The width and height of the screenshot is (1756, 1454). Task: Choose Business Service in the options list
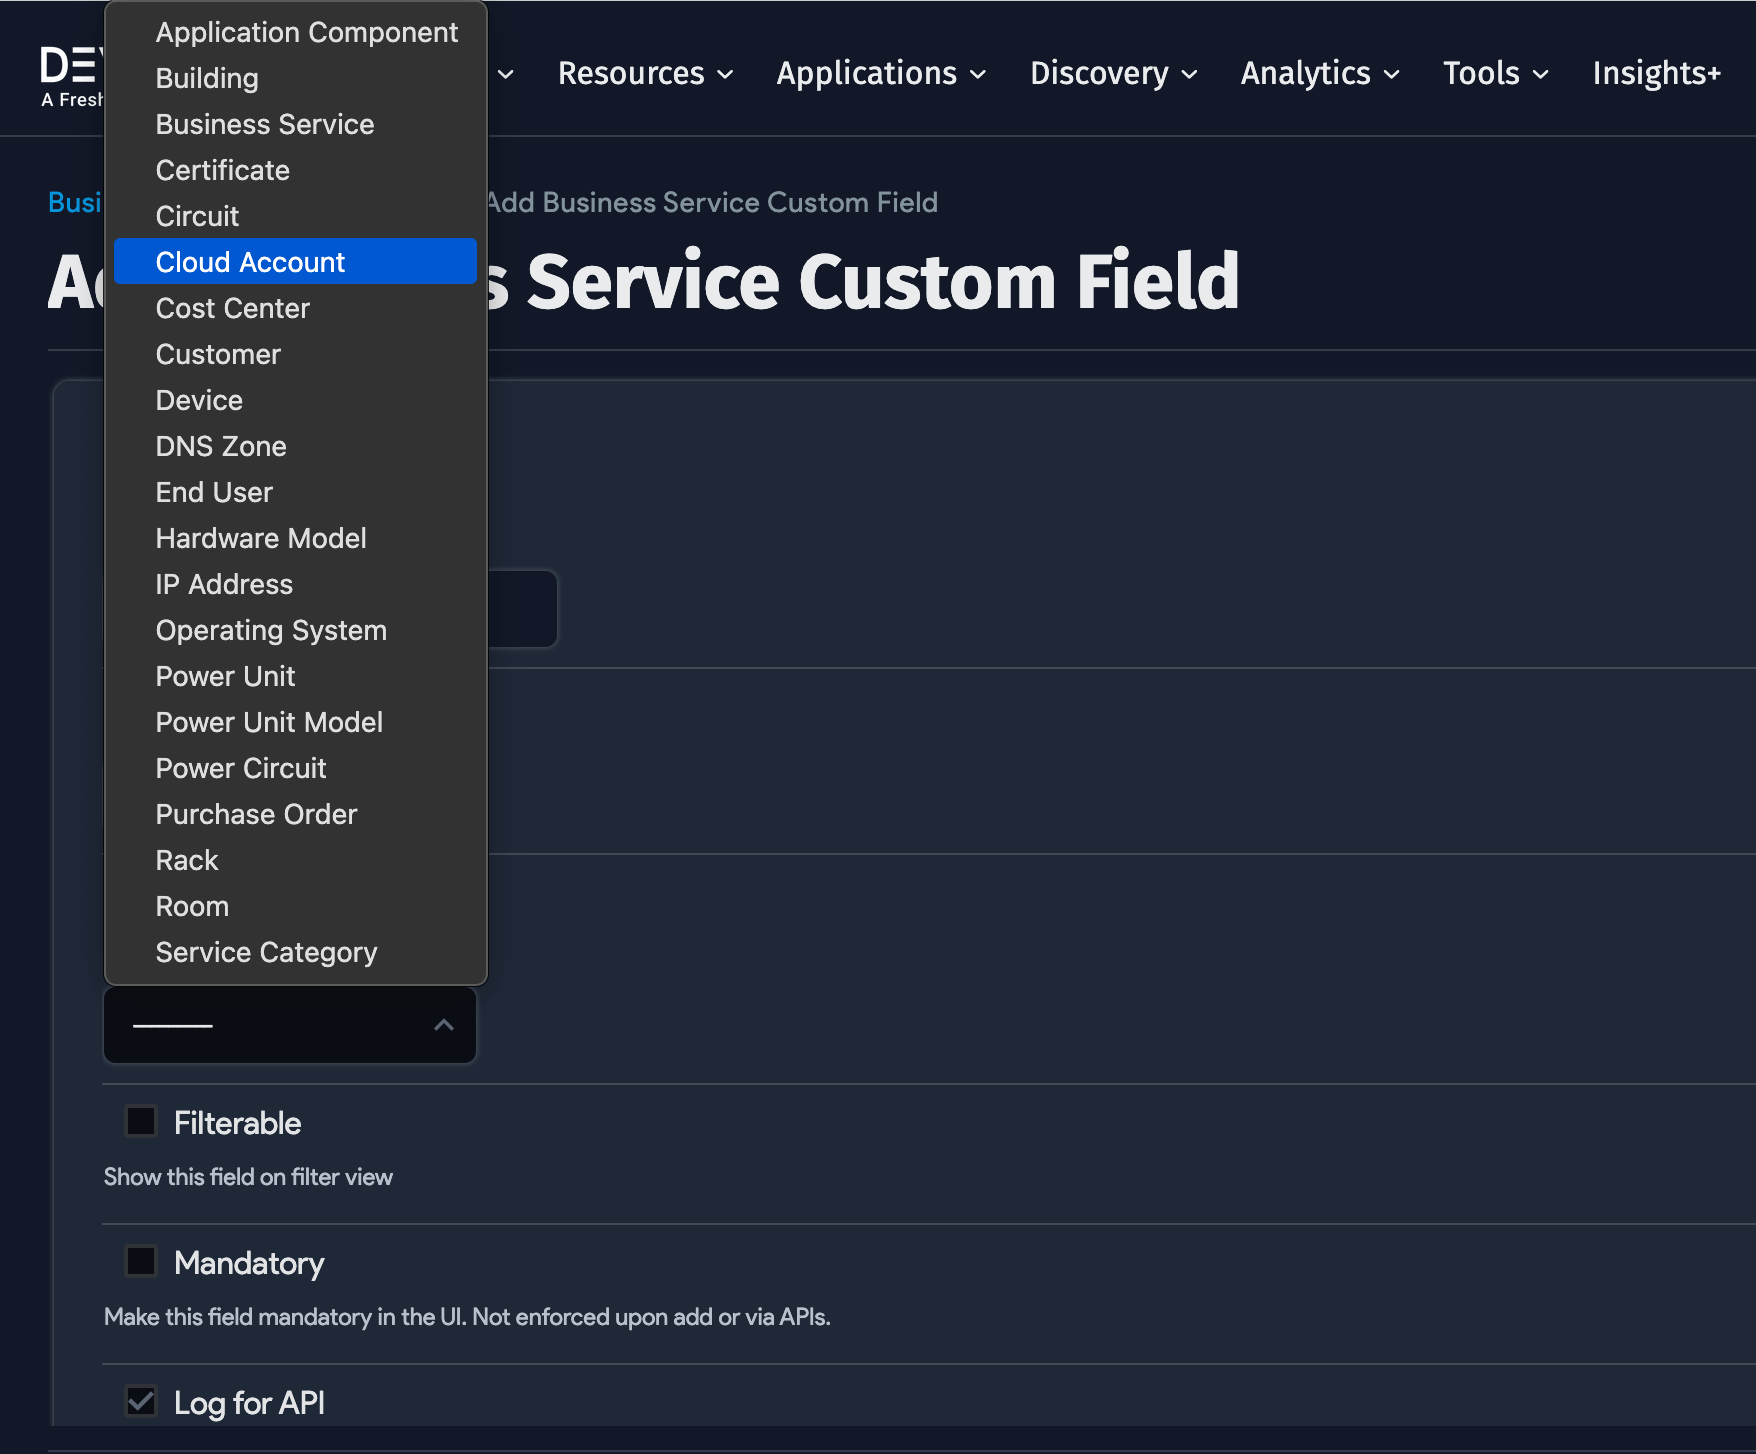point(264,123)
